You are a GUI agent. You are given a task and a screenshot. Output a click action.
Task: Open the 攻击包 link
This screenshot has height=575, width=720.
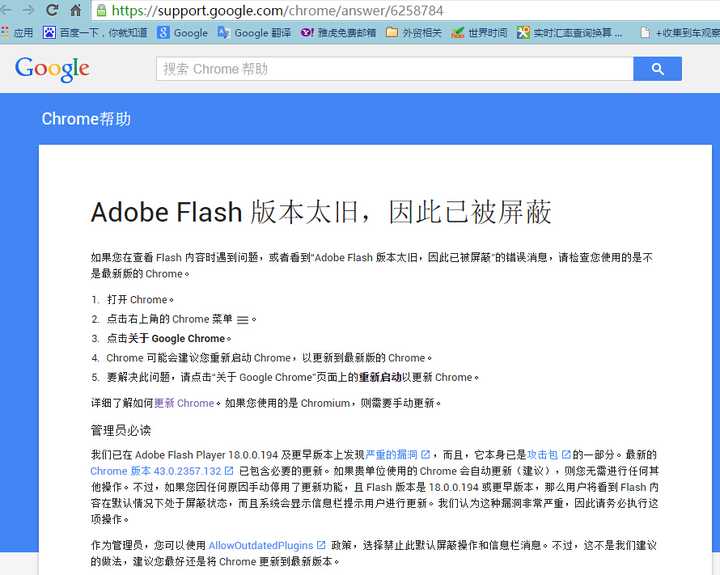click(542, 455)
